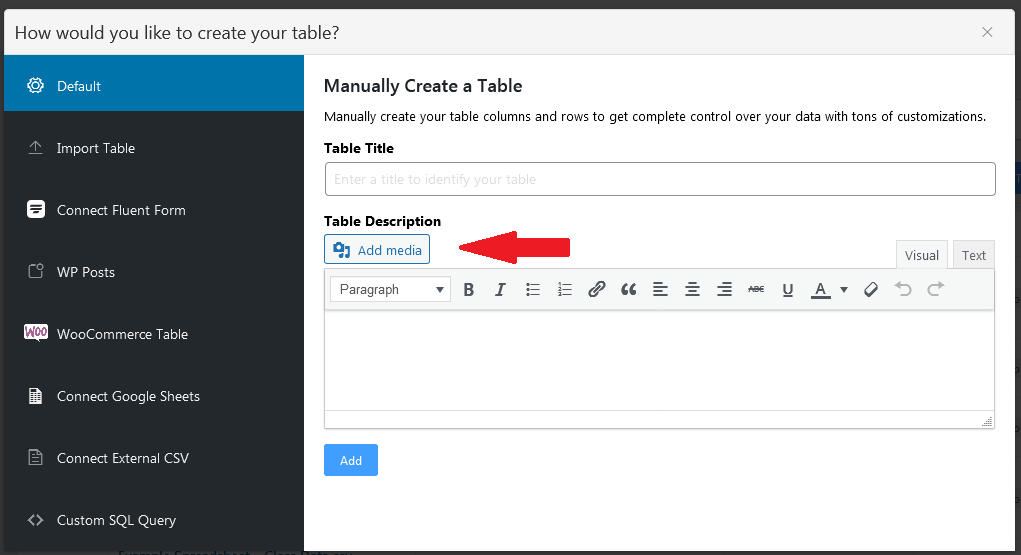Align text left

point(660,290)
